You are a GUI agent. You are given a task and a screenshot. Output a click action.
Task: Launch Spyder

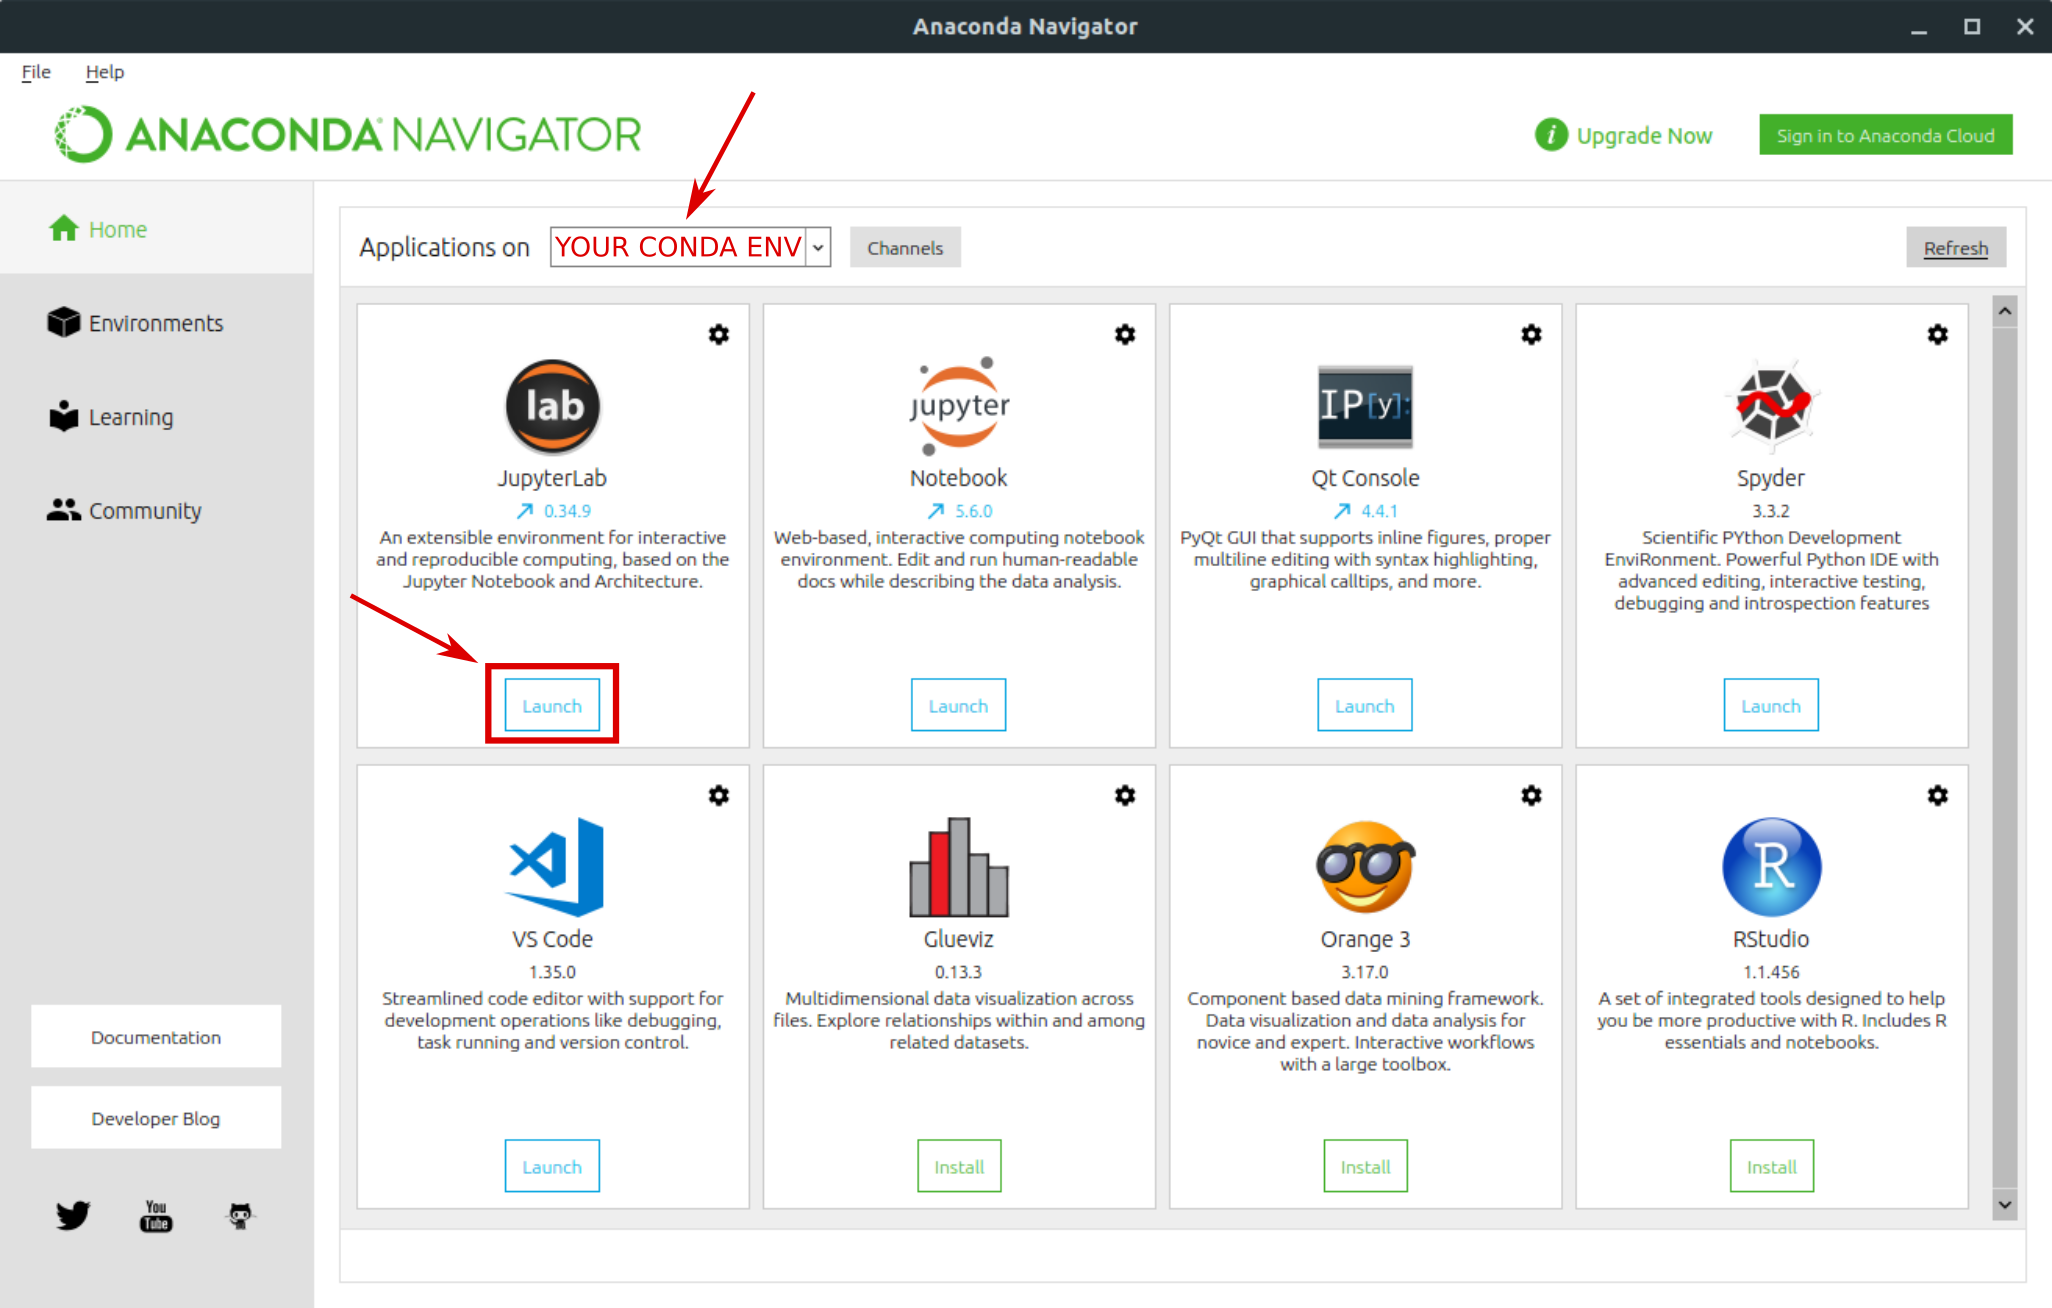click(x=1771, y=705)
